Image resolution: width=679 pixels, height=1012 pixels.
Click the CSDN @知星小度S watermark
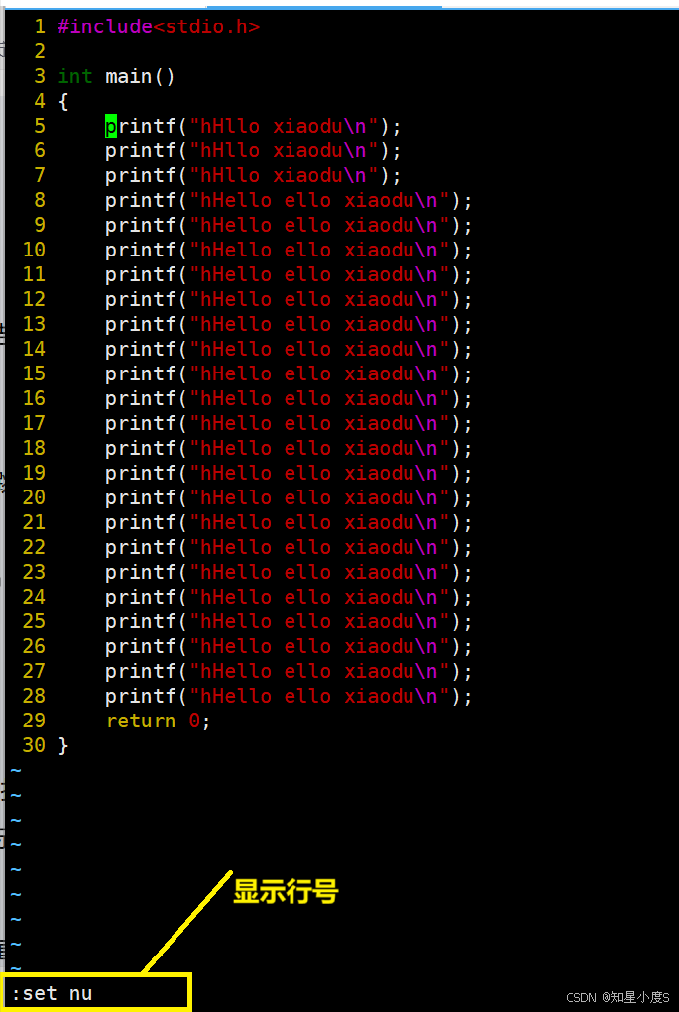tap(618, 997)
